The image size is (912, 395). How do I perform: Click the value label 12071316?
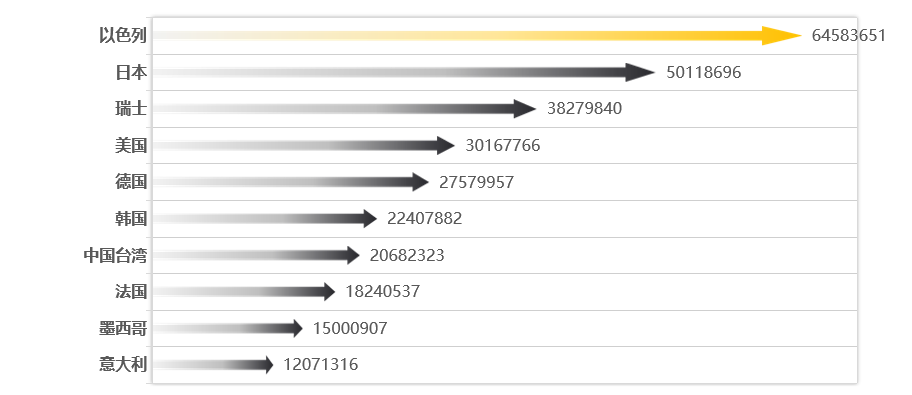coord(320,365)
